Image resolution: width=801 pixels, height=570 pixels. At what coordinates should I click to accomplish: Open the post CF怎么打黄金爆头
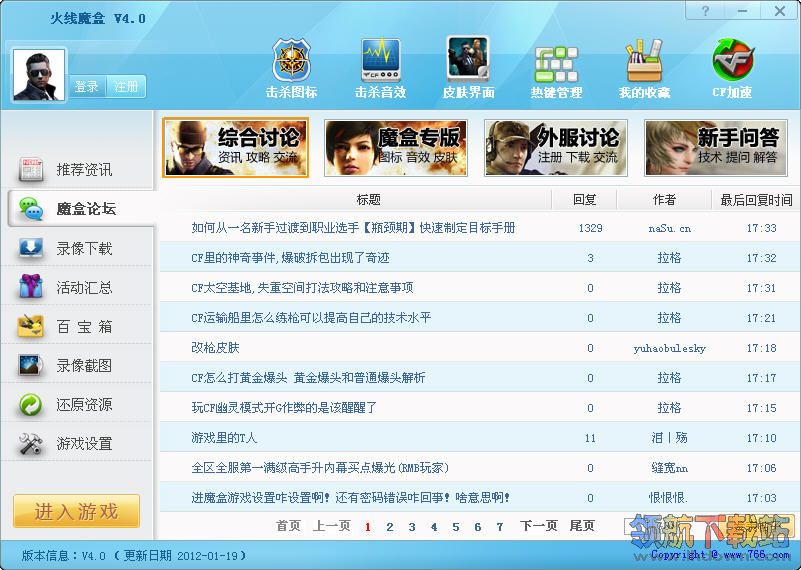pos(308,378)
